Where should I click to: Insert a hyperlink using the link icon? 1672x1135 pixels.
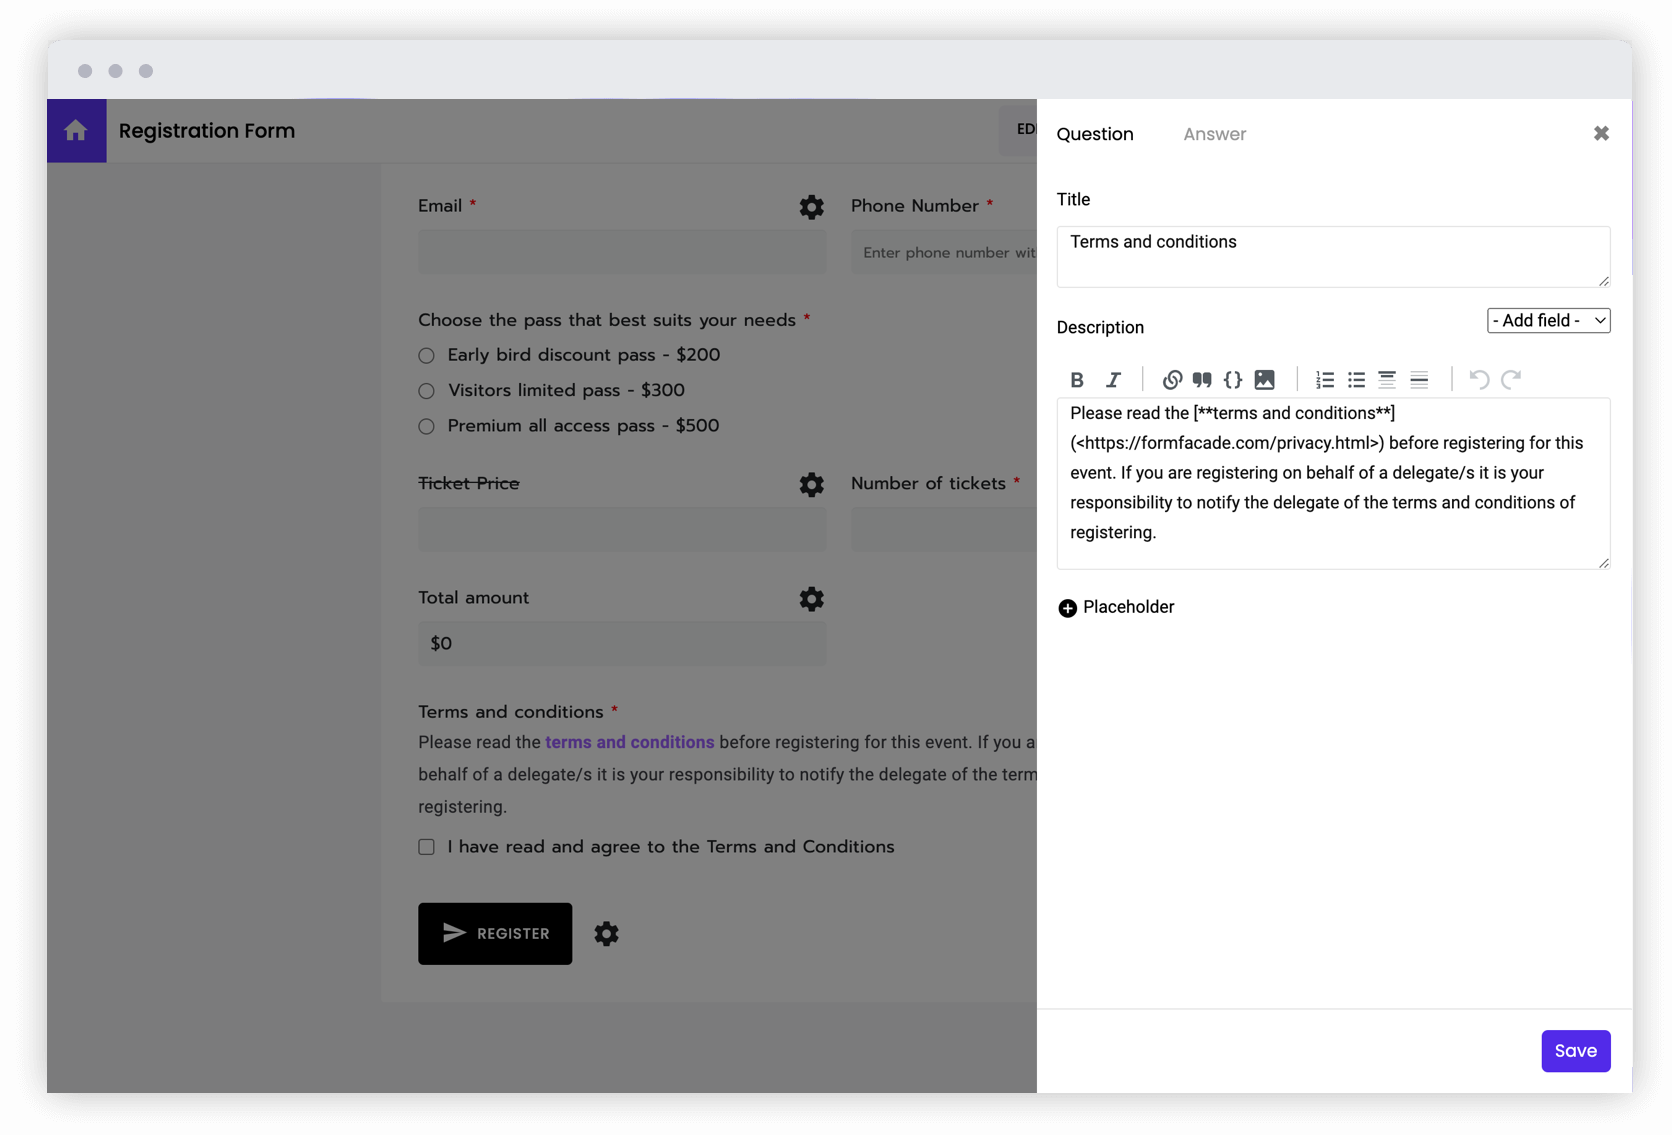(1172, 379)
